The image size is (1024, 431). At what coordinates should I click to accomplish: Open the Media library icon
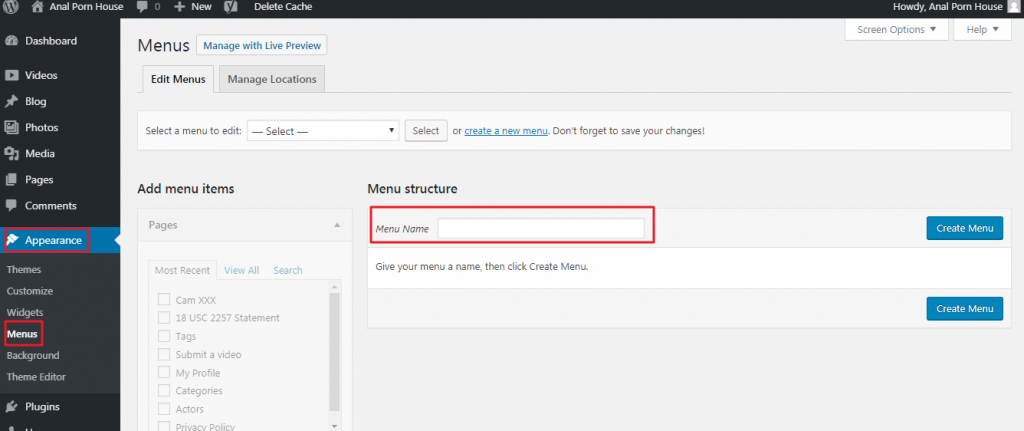click(x=11, y=154)
